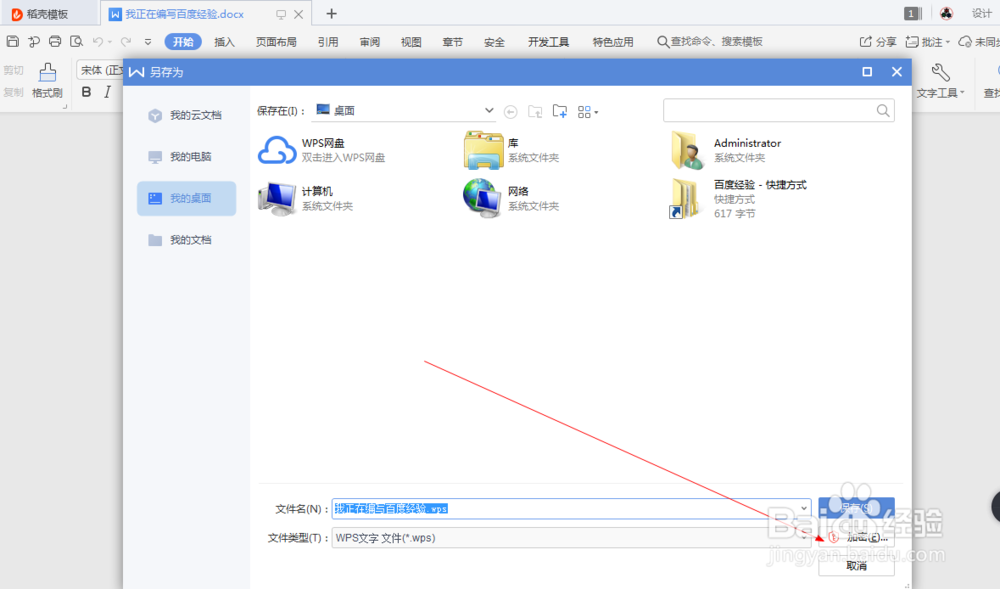Open the WPS网盘 cloud drive item

[x=321, y=150]
